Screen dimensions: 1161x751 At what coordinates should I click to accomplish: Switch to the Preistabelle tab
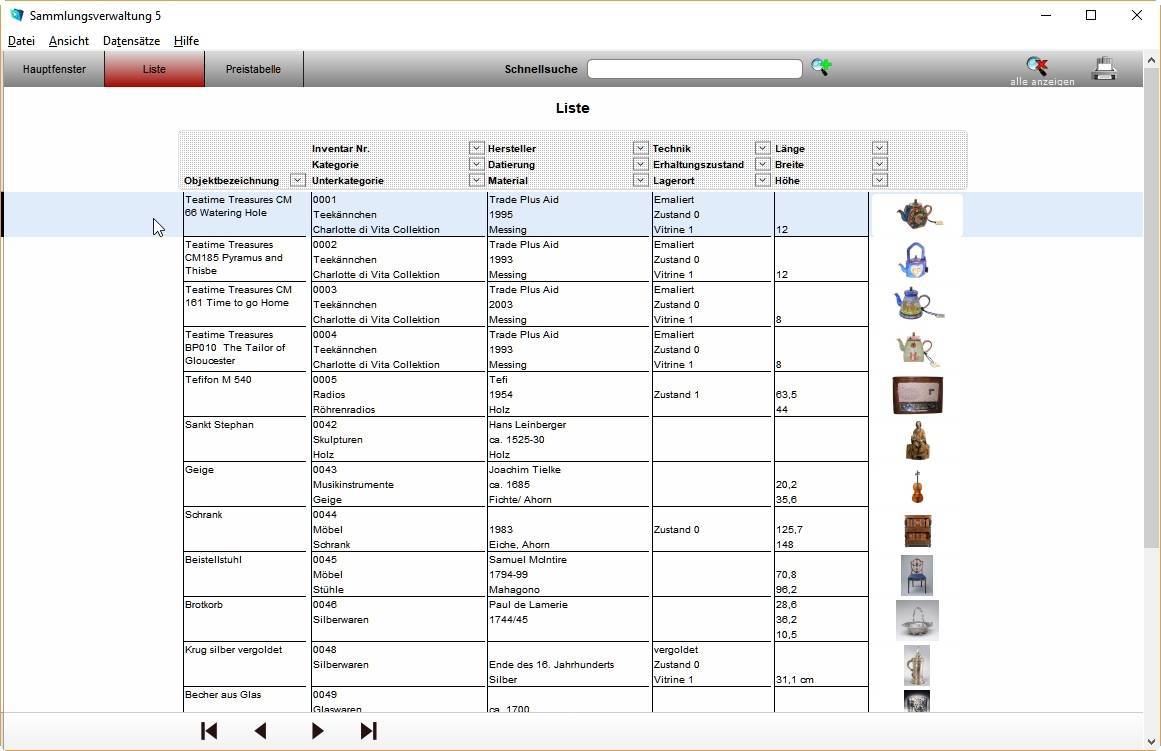253,69
